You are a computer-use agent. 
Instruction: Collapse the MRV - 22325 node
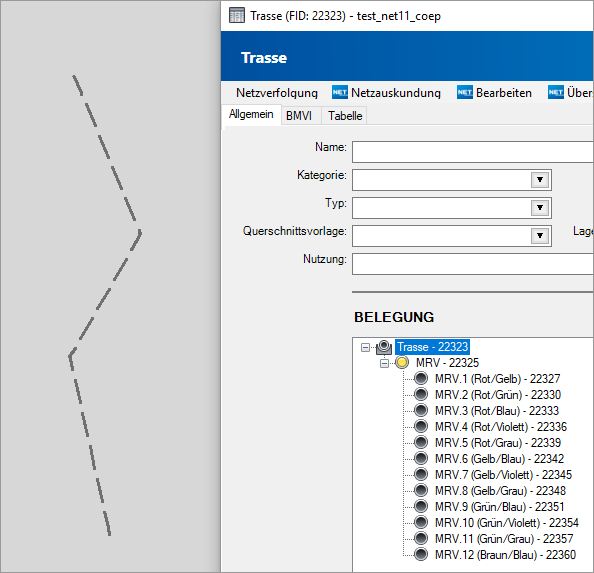click(x=384, y=364)
